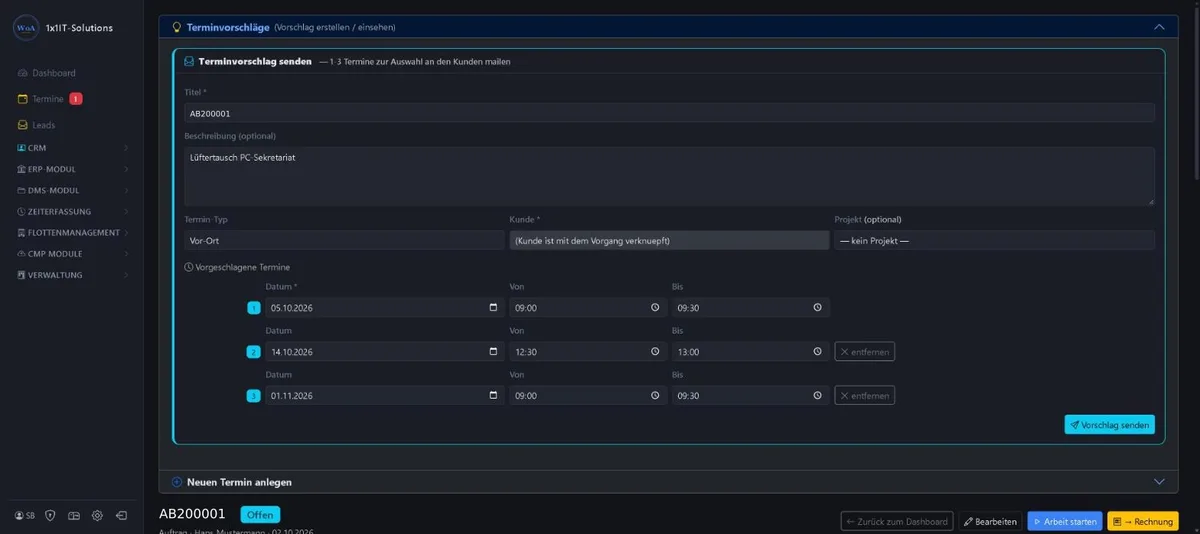Click the plus icon beside Neuen Termin anlegen
Image resolution: width=1200 pixels, height=534 pixels.
click(177, 481)
